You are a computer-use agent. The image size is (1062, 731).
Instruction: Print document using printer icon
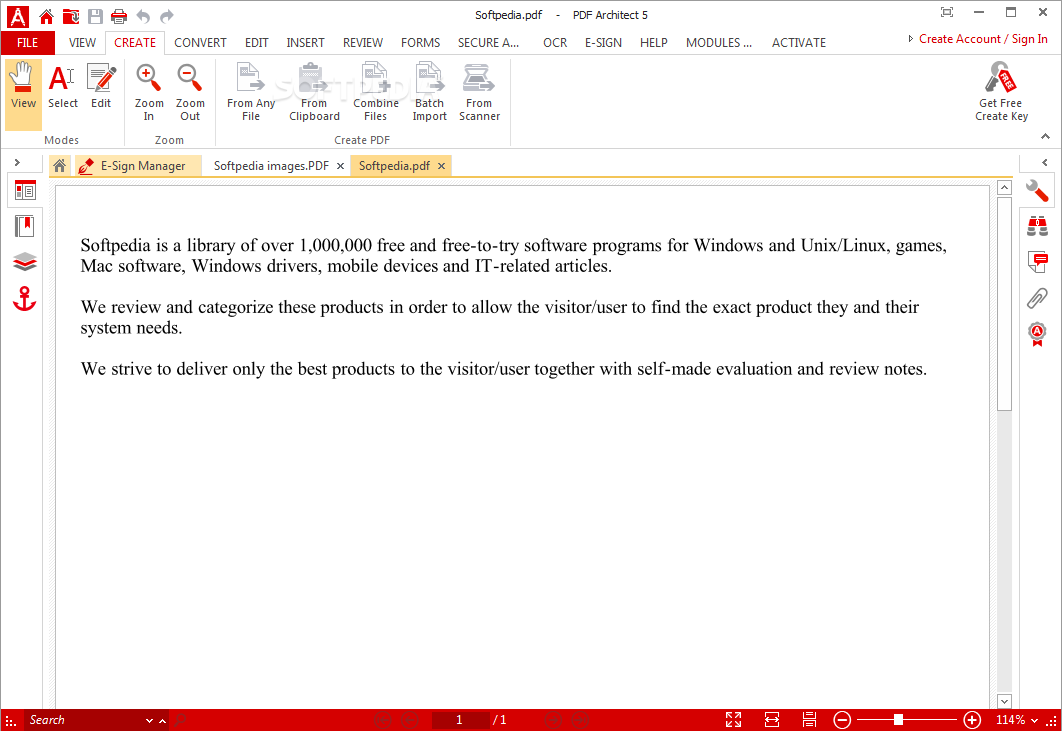click(x=119, y=16)
